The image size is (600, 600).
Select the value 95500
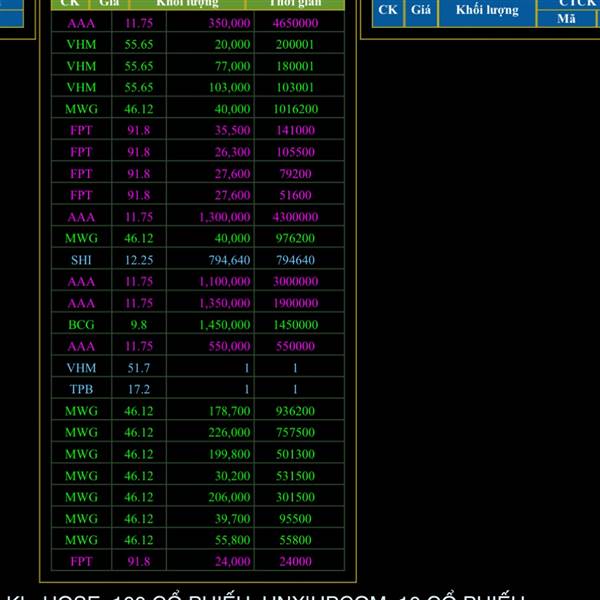coord(295,519)
